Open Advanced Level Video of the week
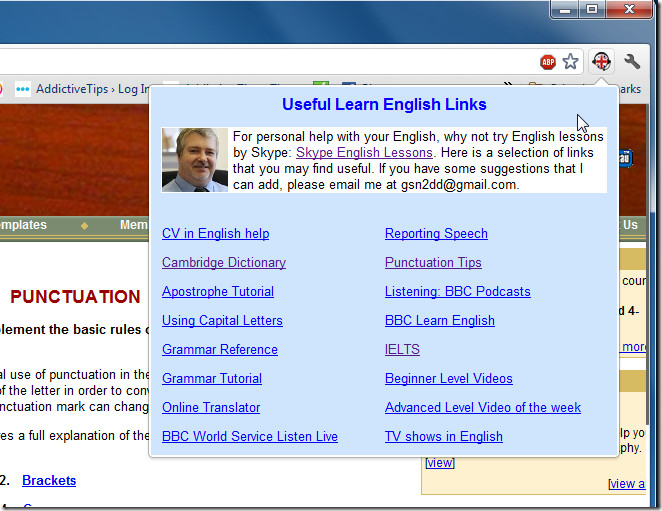The width and height of the screenshot is (662, 511). point(483,408)
